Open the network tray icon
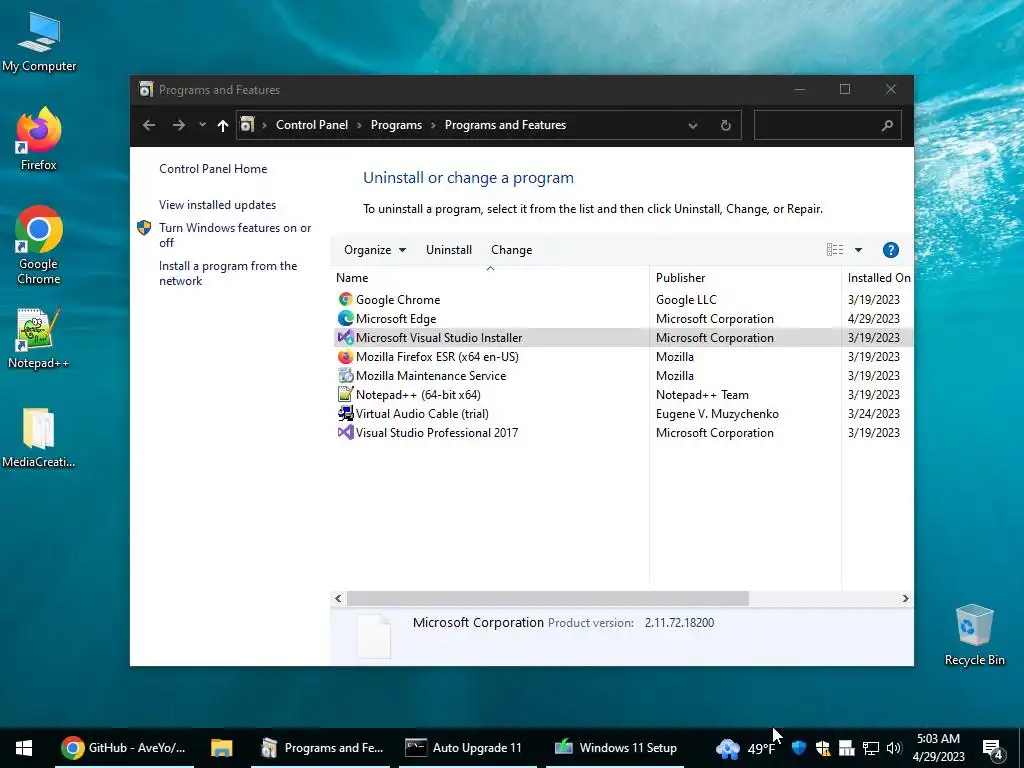 871,748
